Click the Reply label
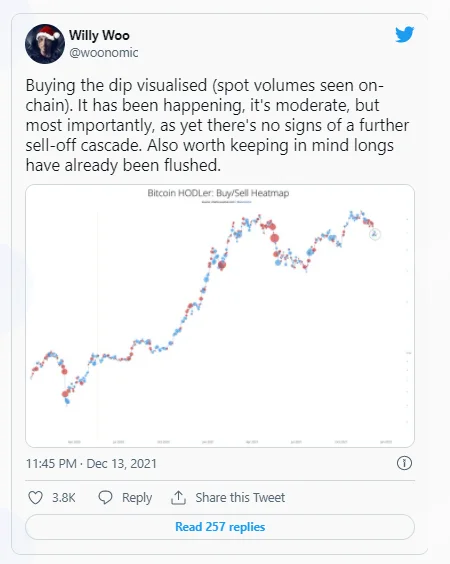Screen dimensions: 450x564 [137, 498]
